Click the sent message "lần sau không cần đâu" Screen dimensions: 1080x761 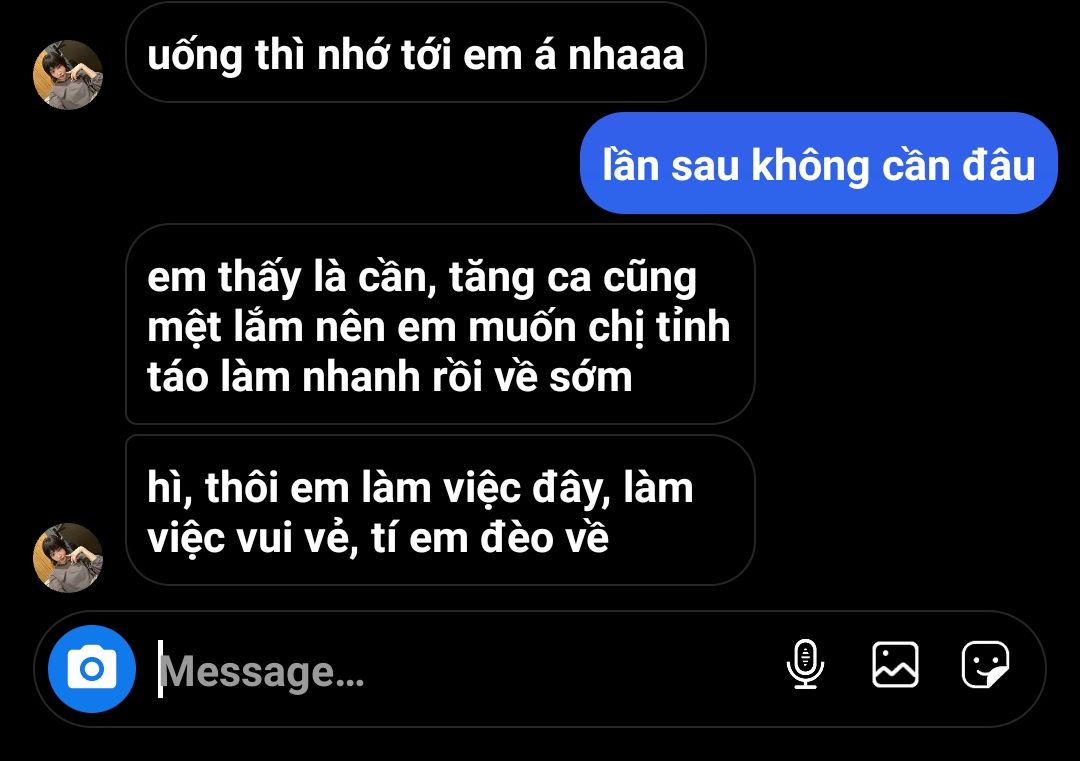point(818,165)
